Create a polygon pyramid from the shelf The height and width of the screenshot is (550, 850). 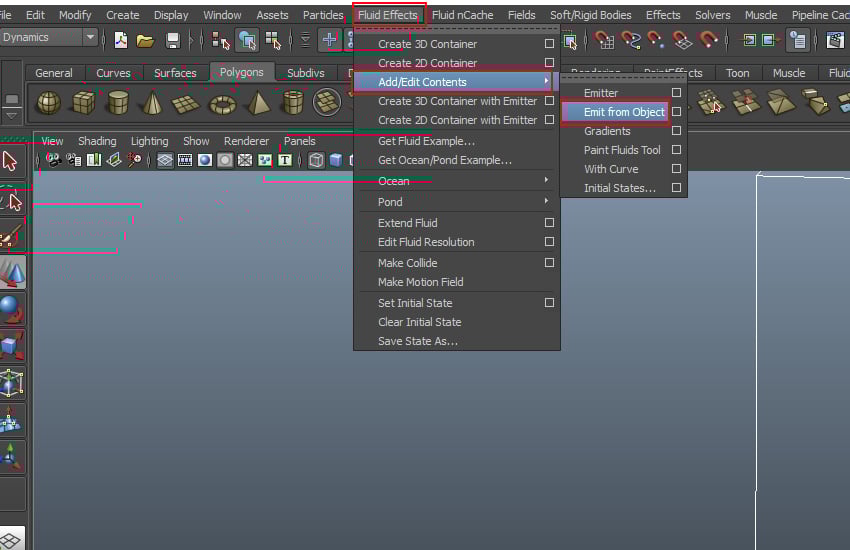[x=258, y=102]
